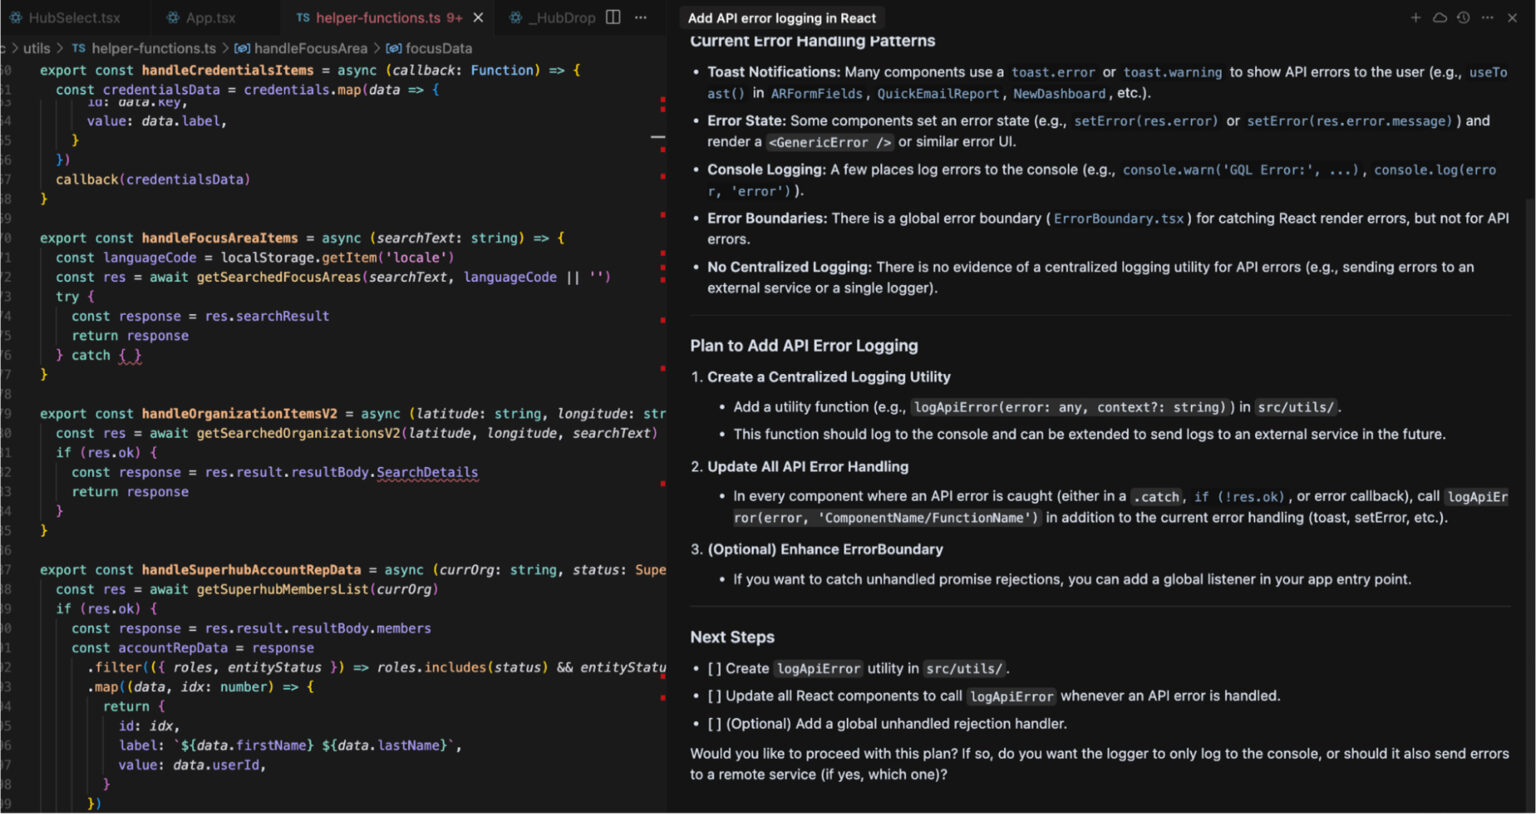Viewport: 1536px width, 814px height.
Task: Open chat history via the clock icon
Action: pos(1464,18)
